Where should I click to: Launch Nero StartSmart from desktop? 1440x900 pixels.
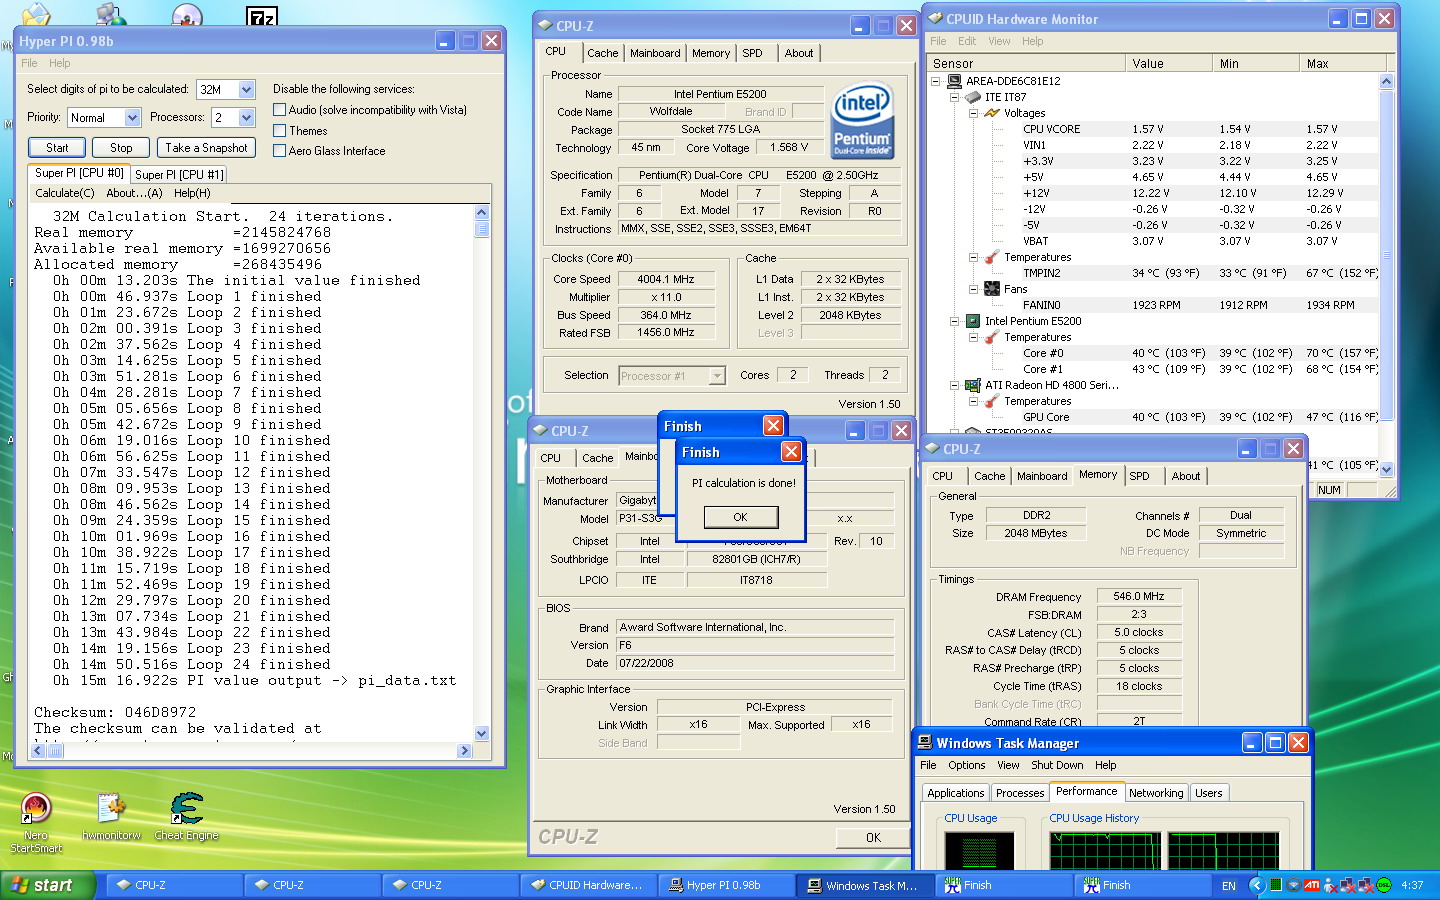click(x=36, y=808)
